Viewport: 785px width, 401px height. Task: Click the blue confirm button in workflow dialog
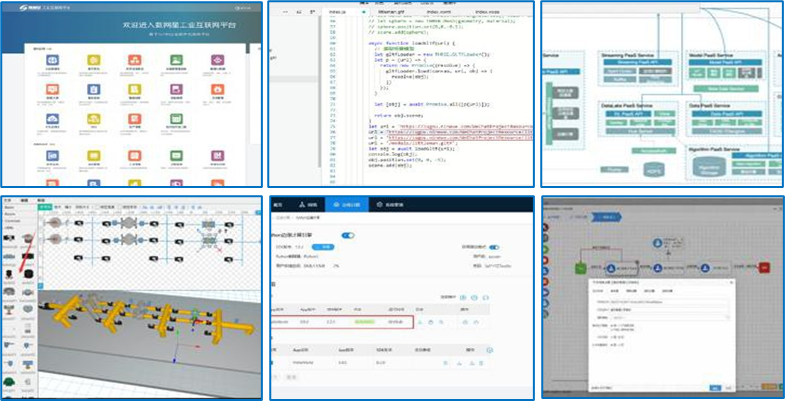tap(713, 387)
